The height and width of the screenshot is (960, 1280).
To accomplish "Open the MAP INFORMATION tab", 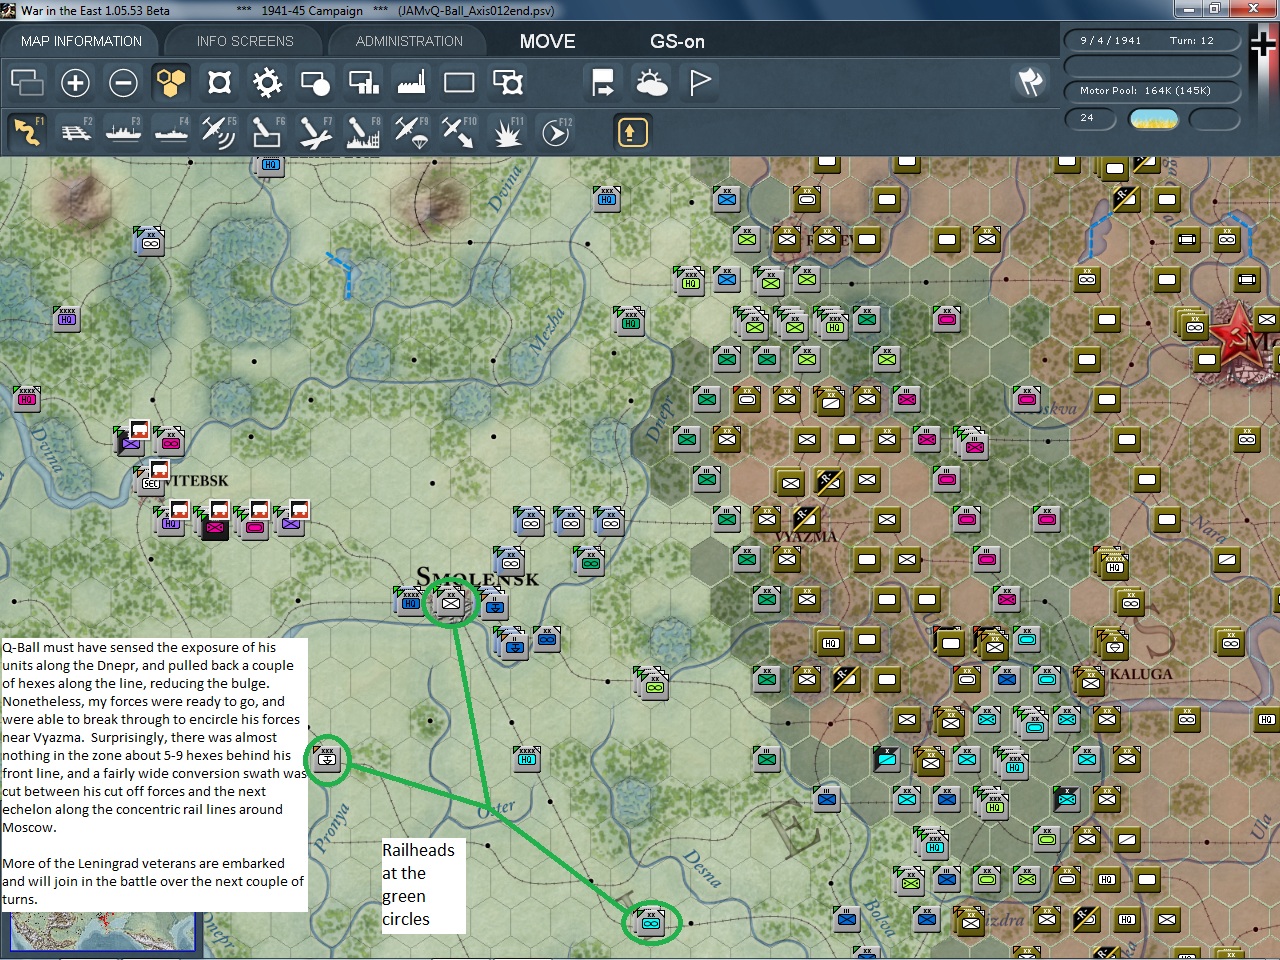I will pos(81,41).
